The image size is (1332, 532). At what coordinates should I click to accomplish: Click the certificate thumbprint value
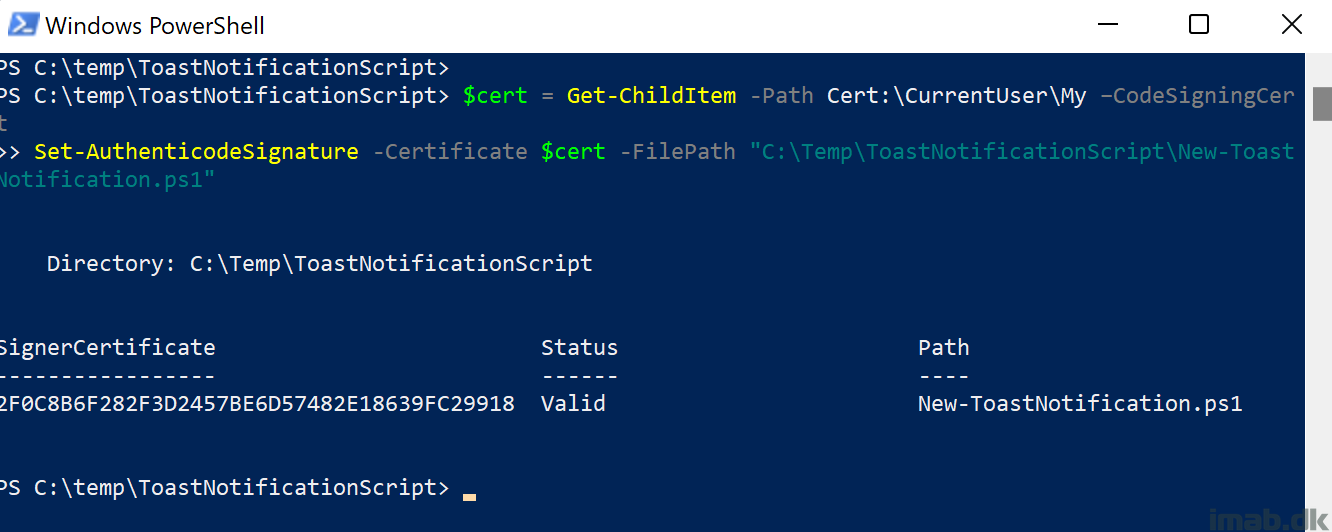(x=257, y=404)
